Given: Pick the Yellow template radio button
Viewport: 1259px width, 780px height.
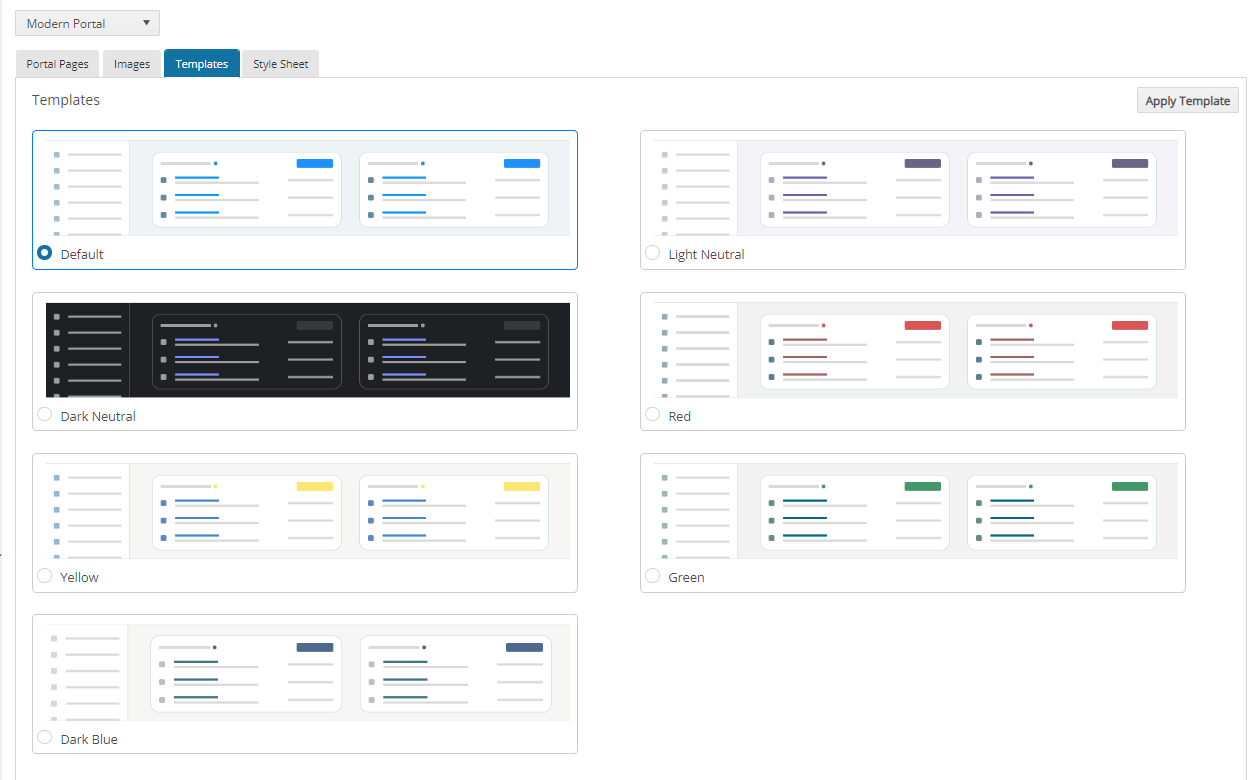Looking at the screenshot, I should click(x=45, y=576).
